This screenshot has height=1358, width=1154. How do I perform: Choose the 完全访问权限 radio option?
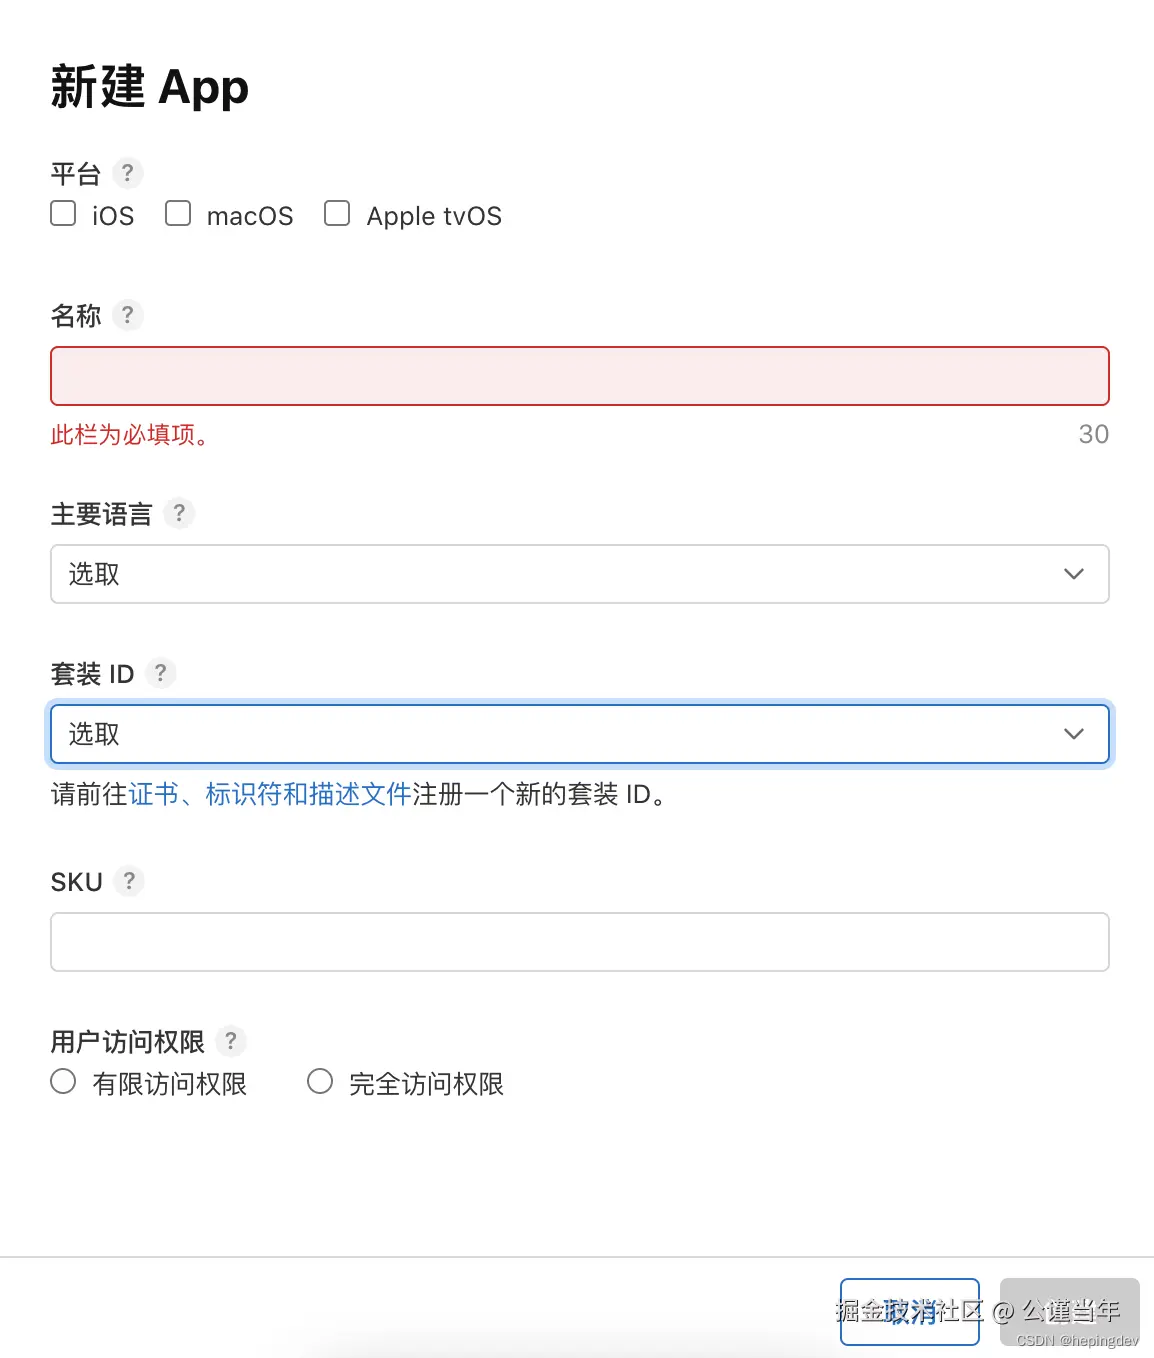[320, 1081]
